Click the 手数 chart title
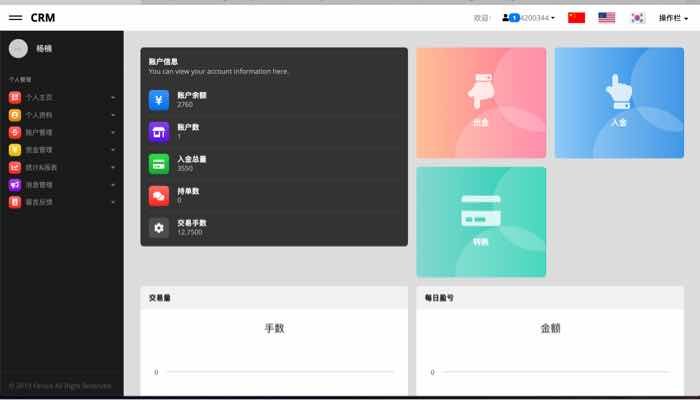This screenshot has width=700, height=400. tap(275, 328)
